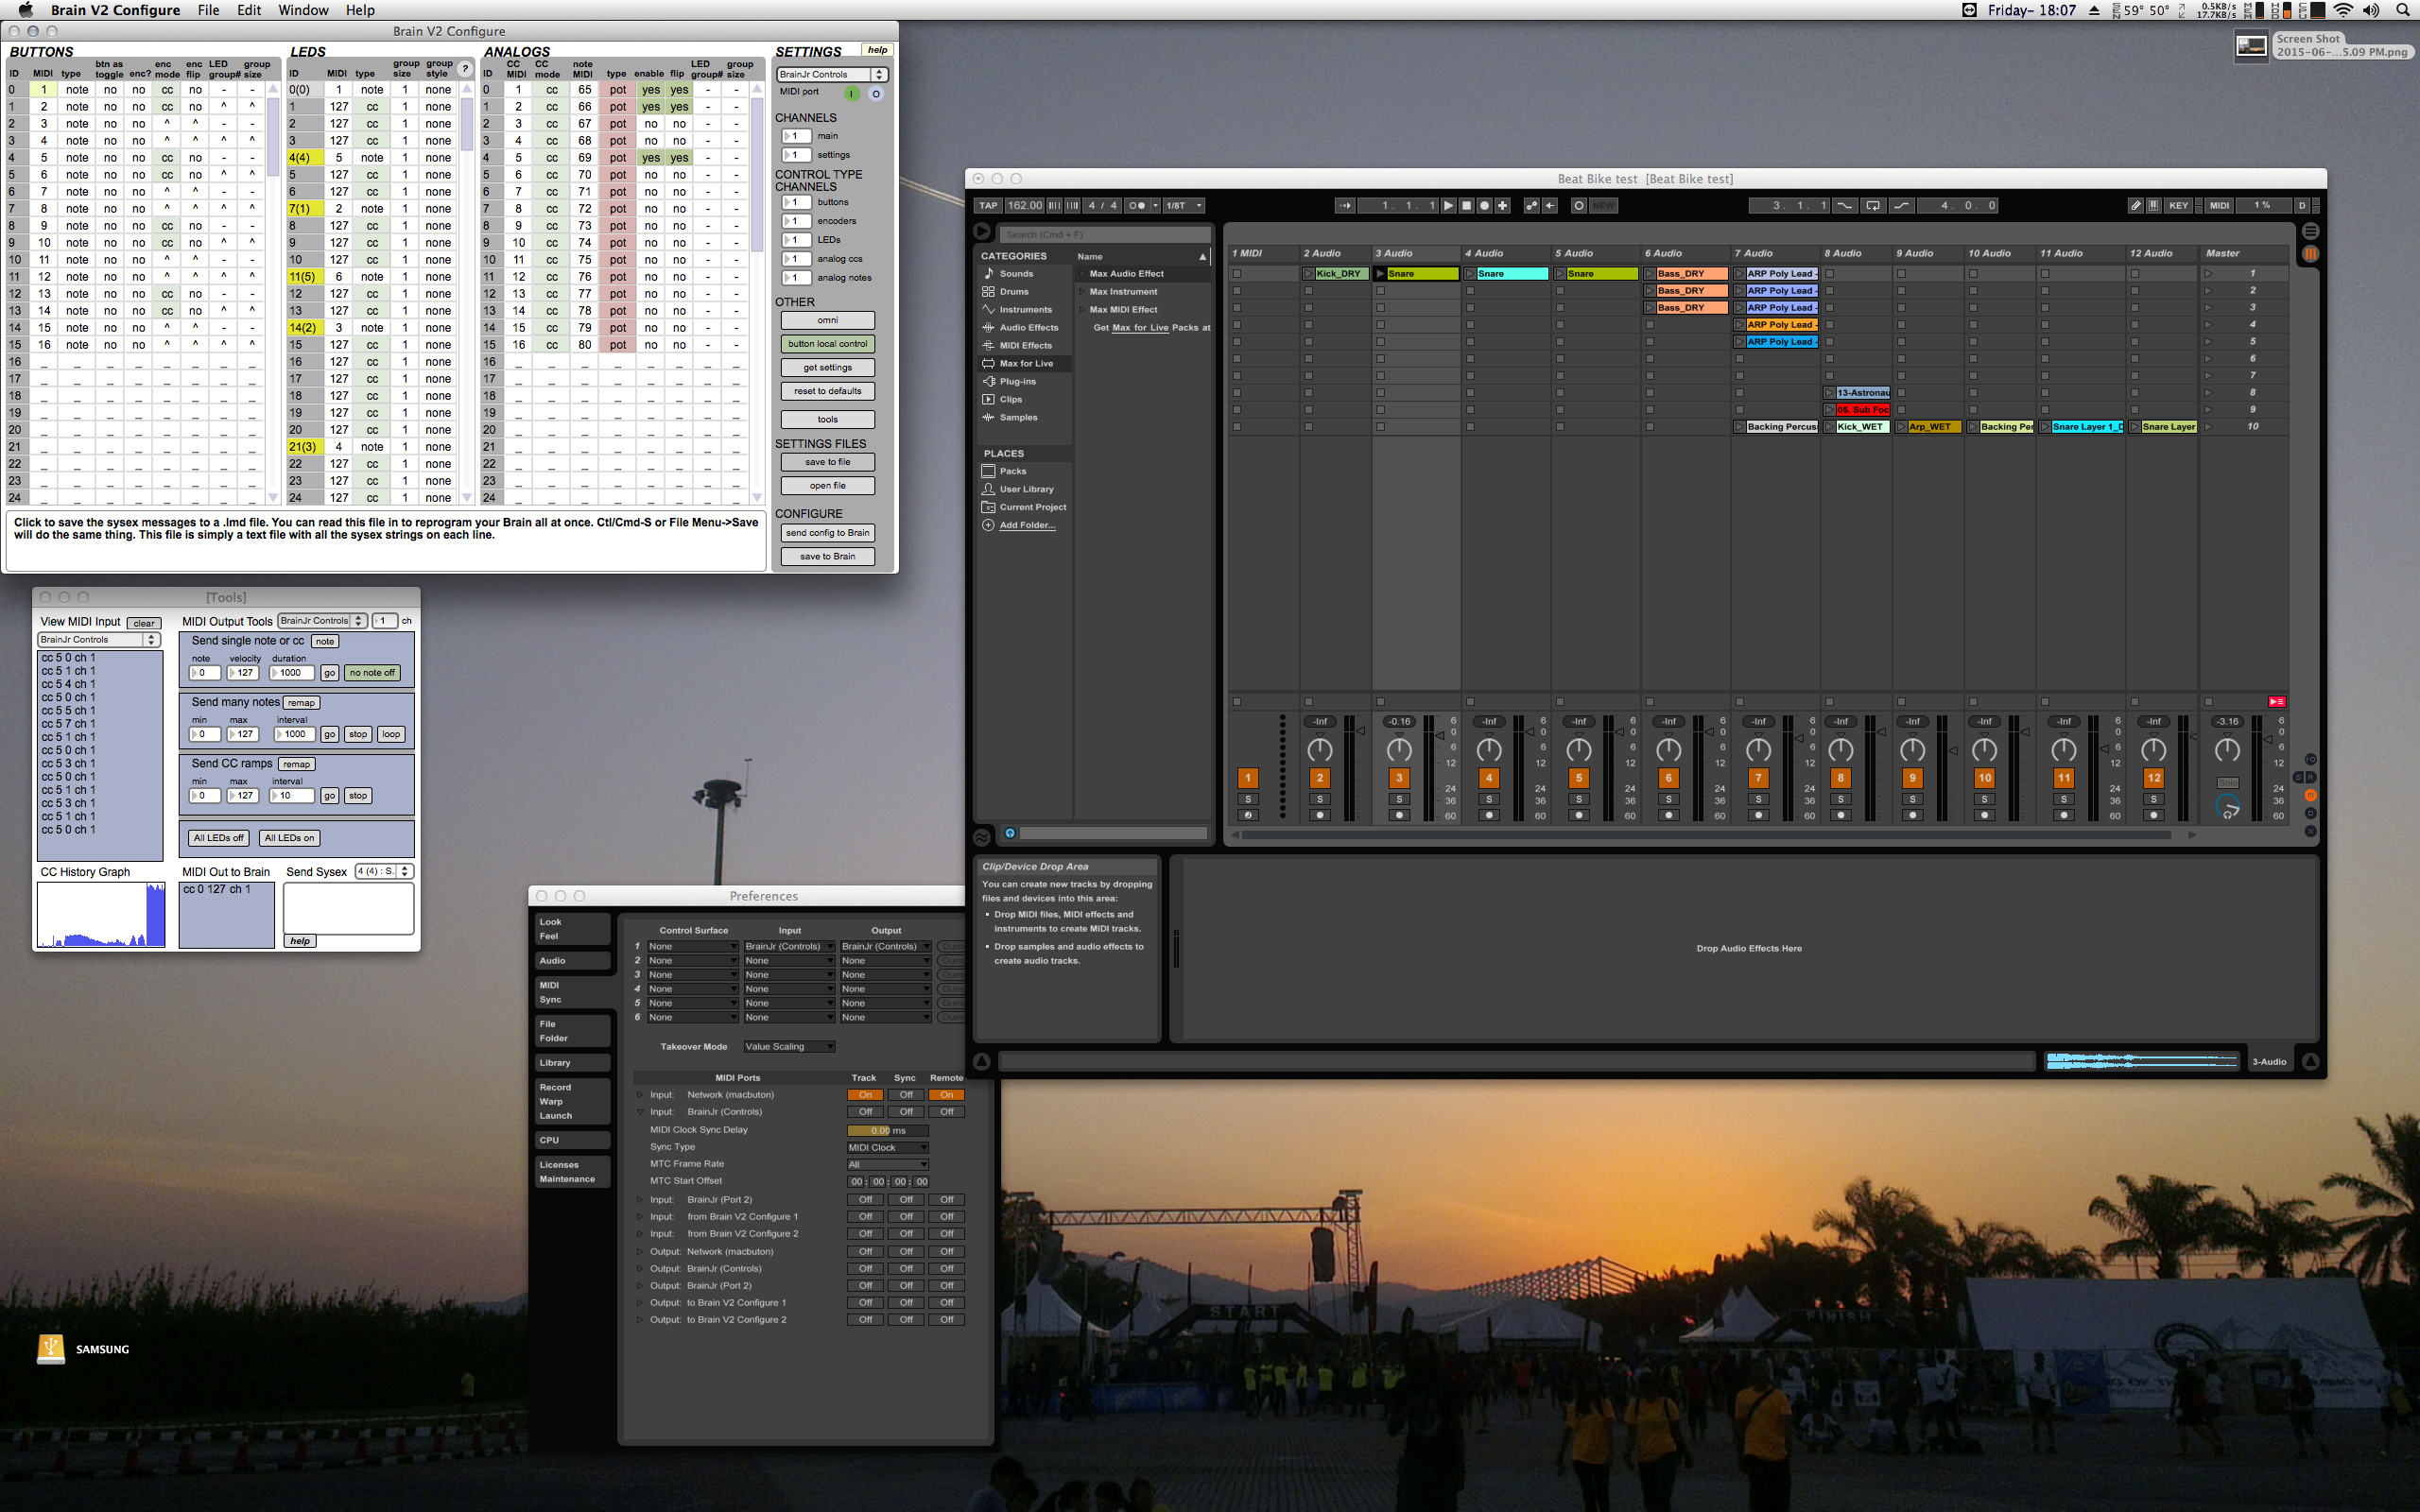Click the Session Record circle button
The width and height of the screenshot is (2420, 1512).
click(x=1578, y=205)
